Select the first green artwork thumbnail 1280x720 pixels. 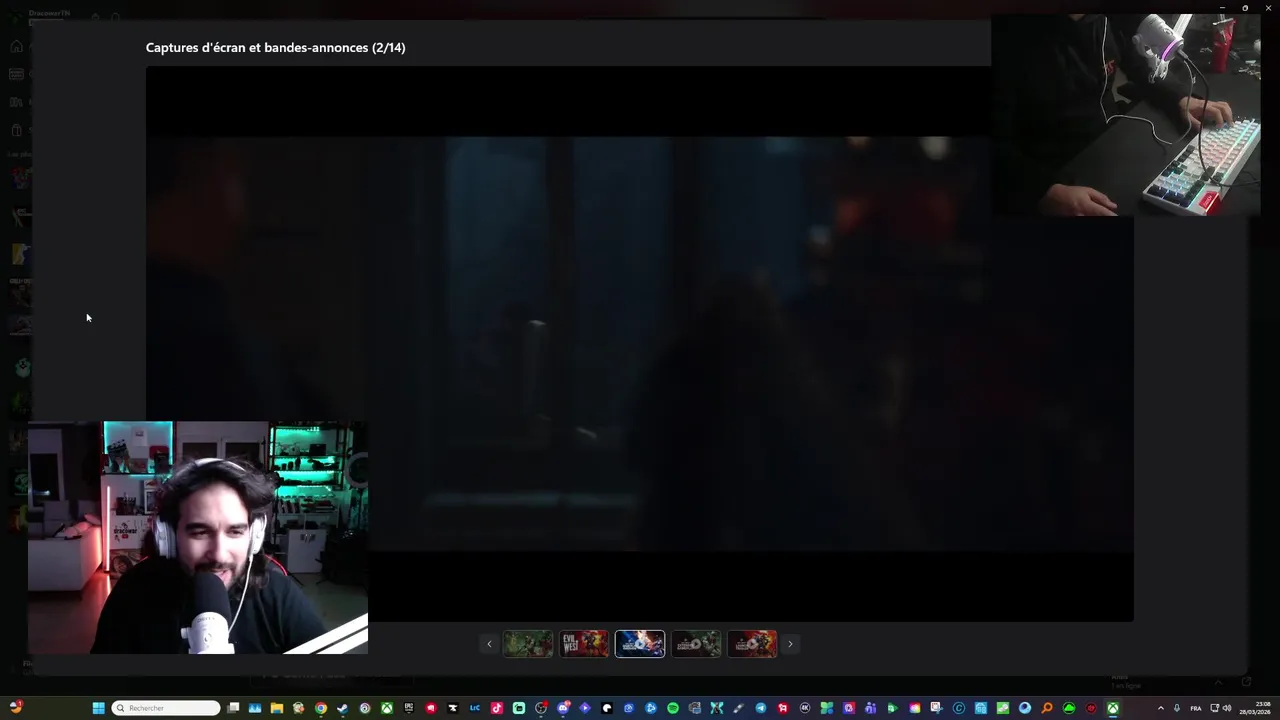(x=528, y=643)
